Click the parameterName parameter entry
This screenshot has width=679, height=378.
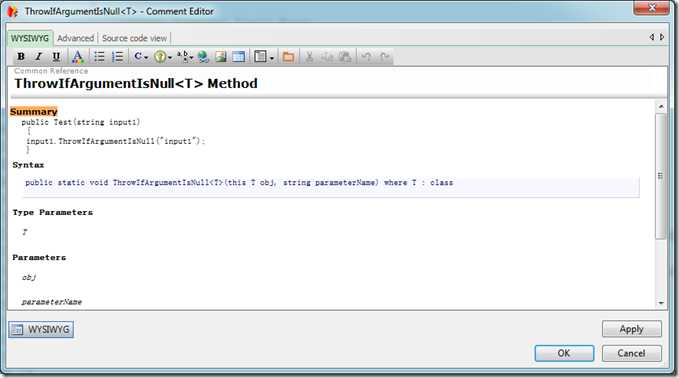click(x=52, y=302)
